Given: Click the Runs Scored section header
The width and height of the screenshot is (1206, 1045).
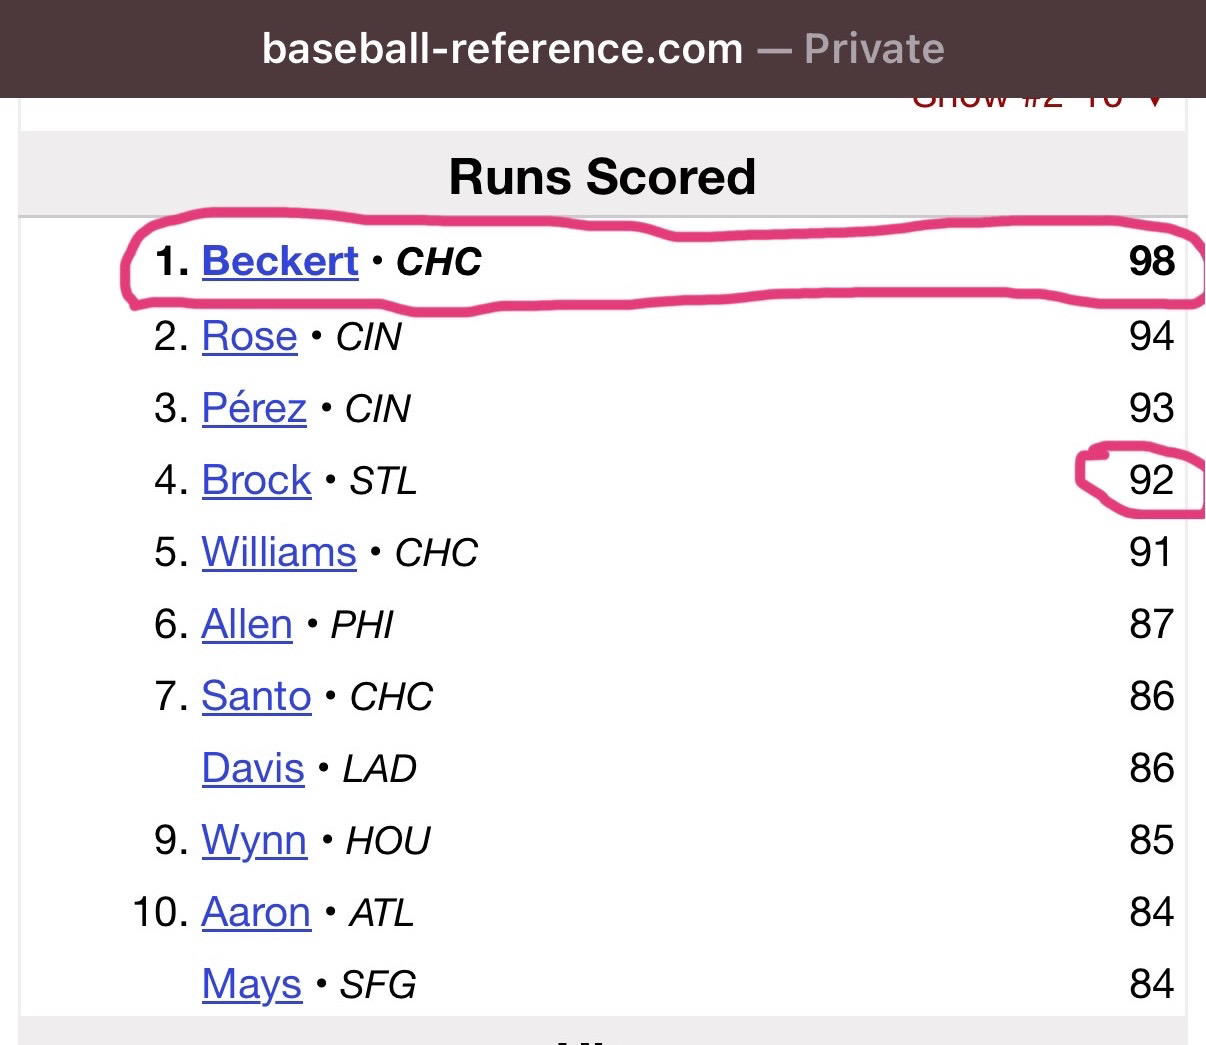Looking at the screenshot, I should click(x=602, y=177).
